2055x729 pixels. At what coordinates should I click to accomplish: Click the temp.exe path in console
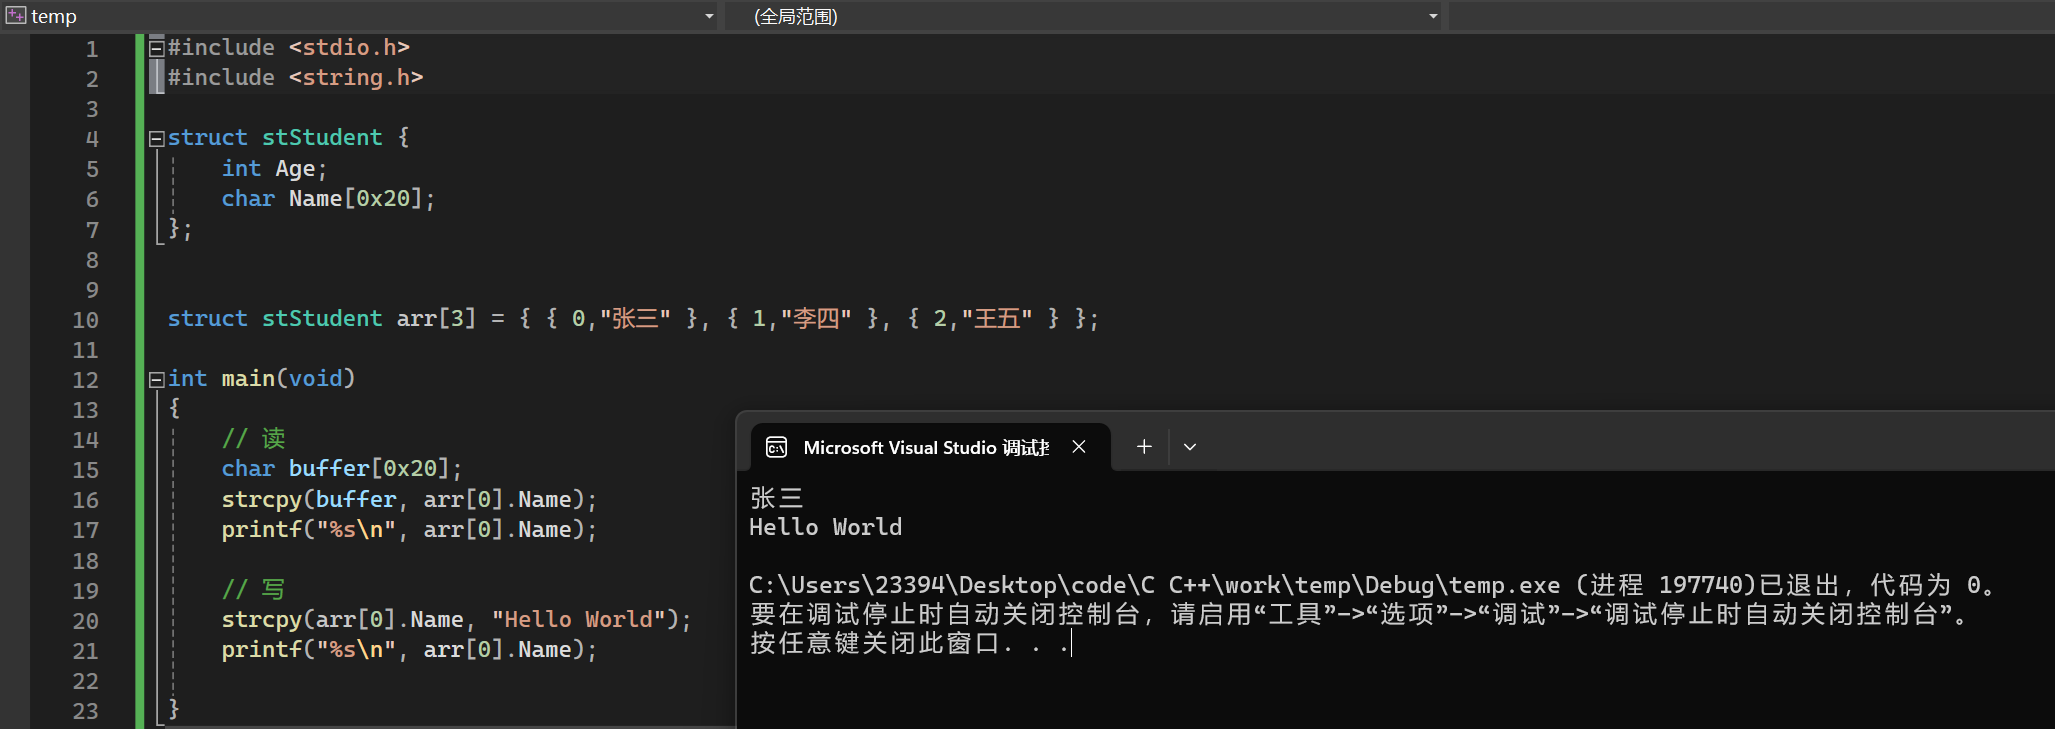[x=1154, y=585]
